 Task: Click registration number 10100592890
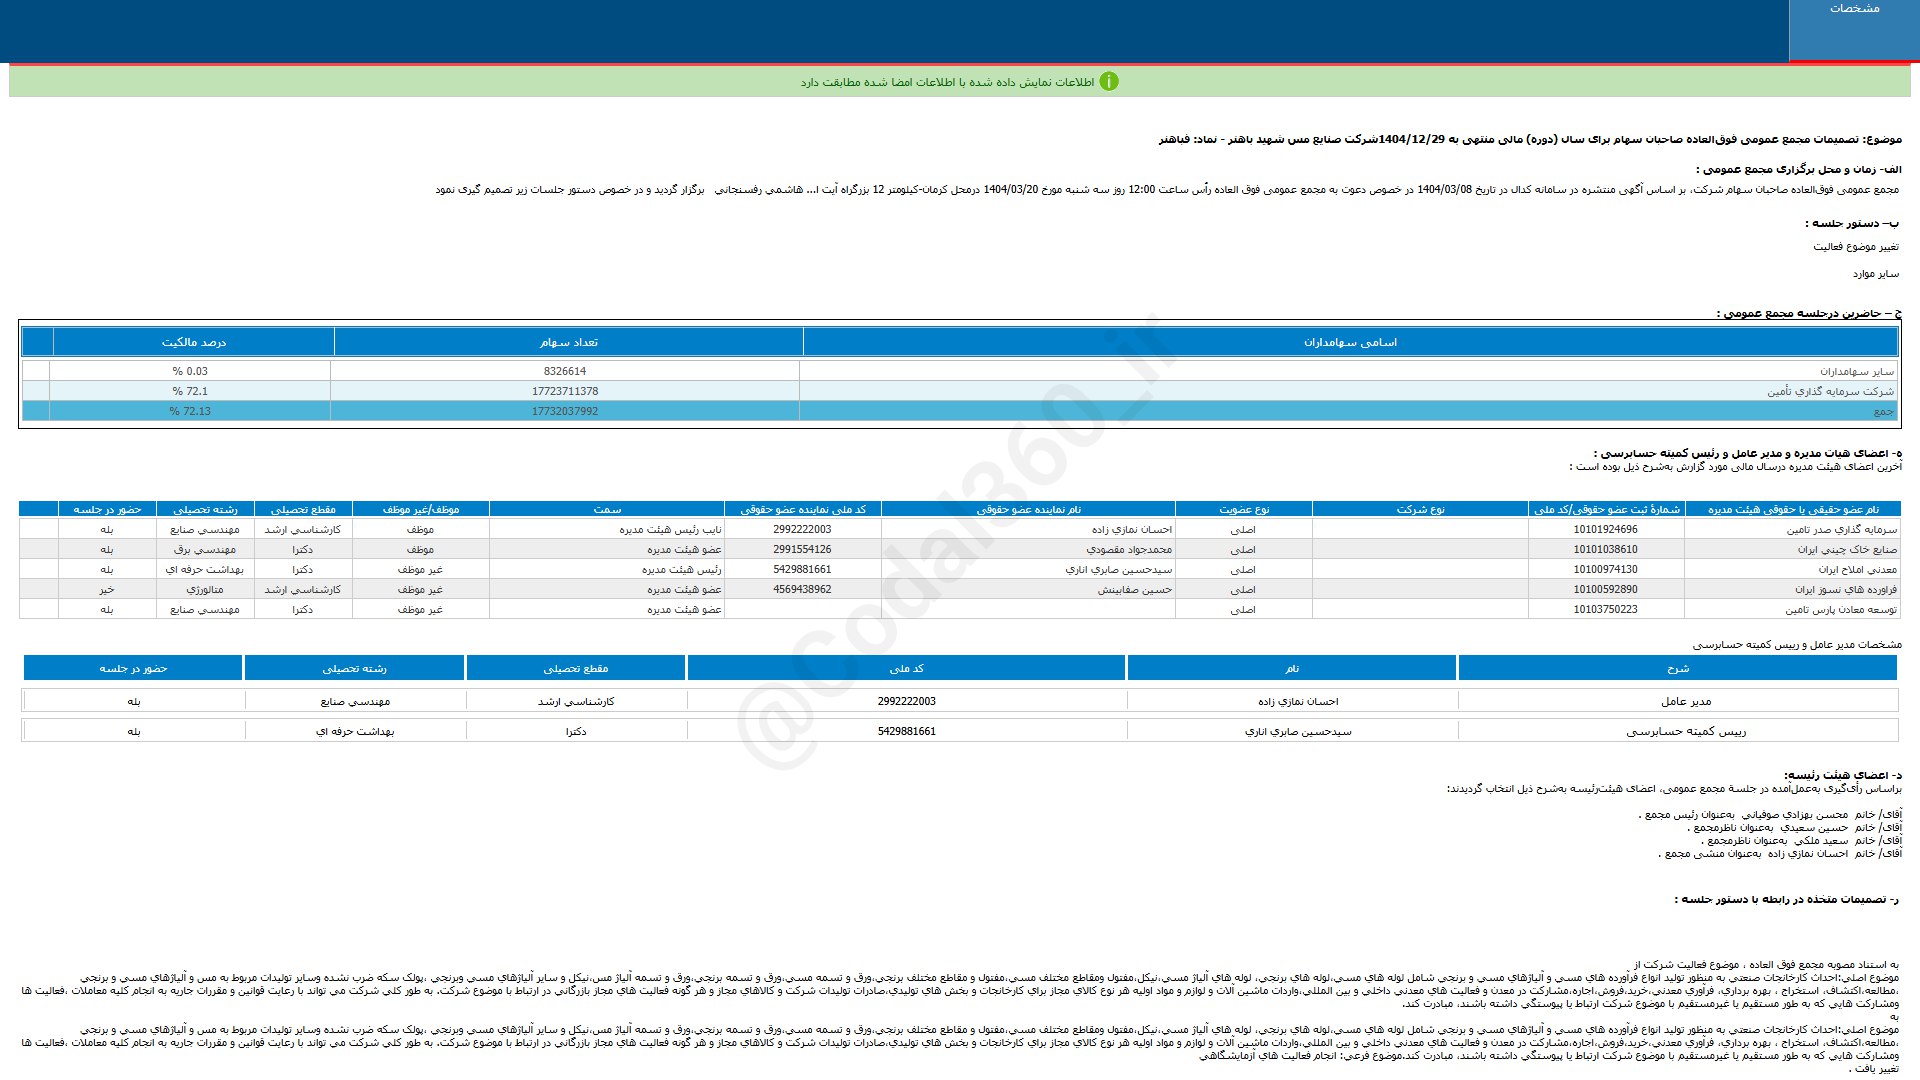coord(1605,589)
